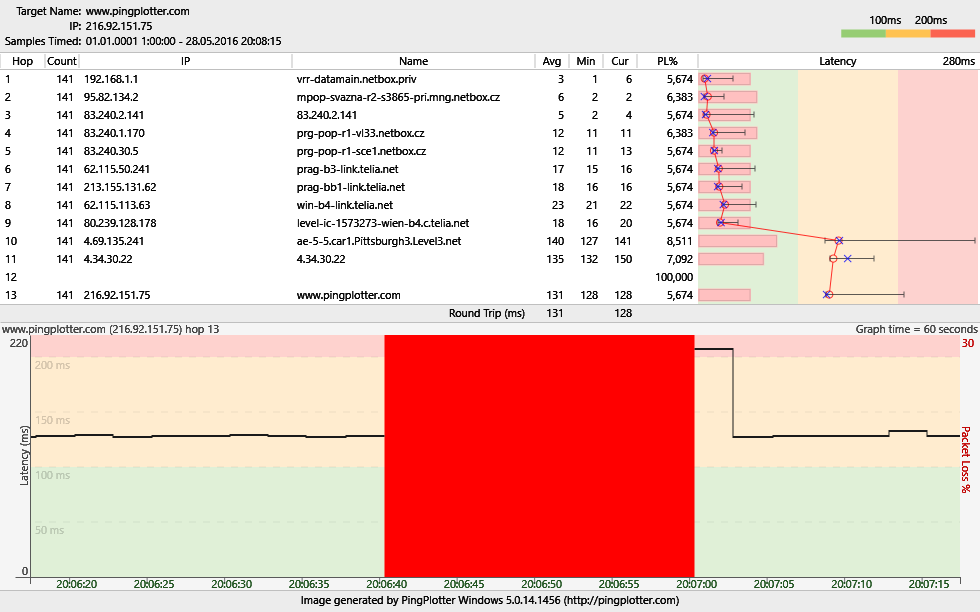Select IP 83.240.1.170
Screen dimensions: 980x612
tap(114, 134)
